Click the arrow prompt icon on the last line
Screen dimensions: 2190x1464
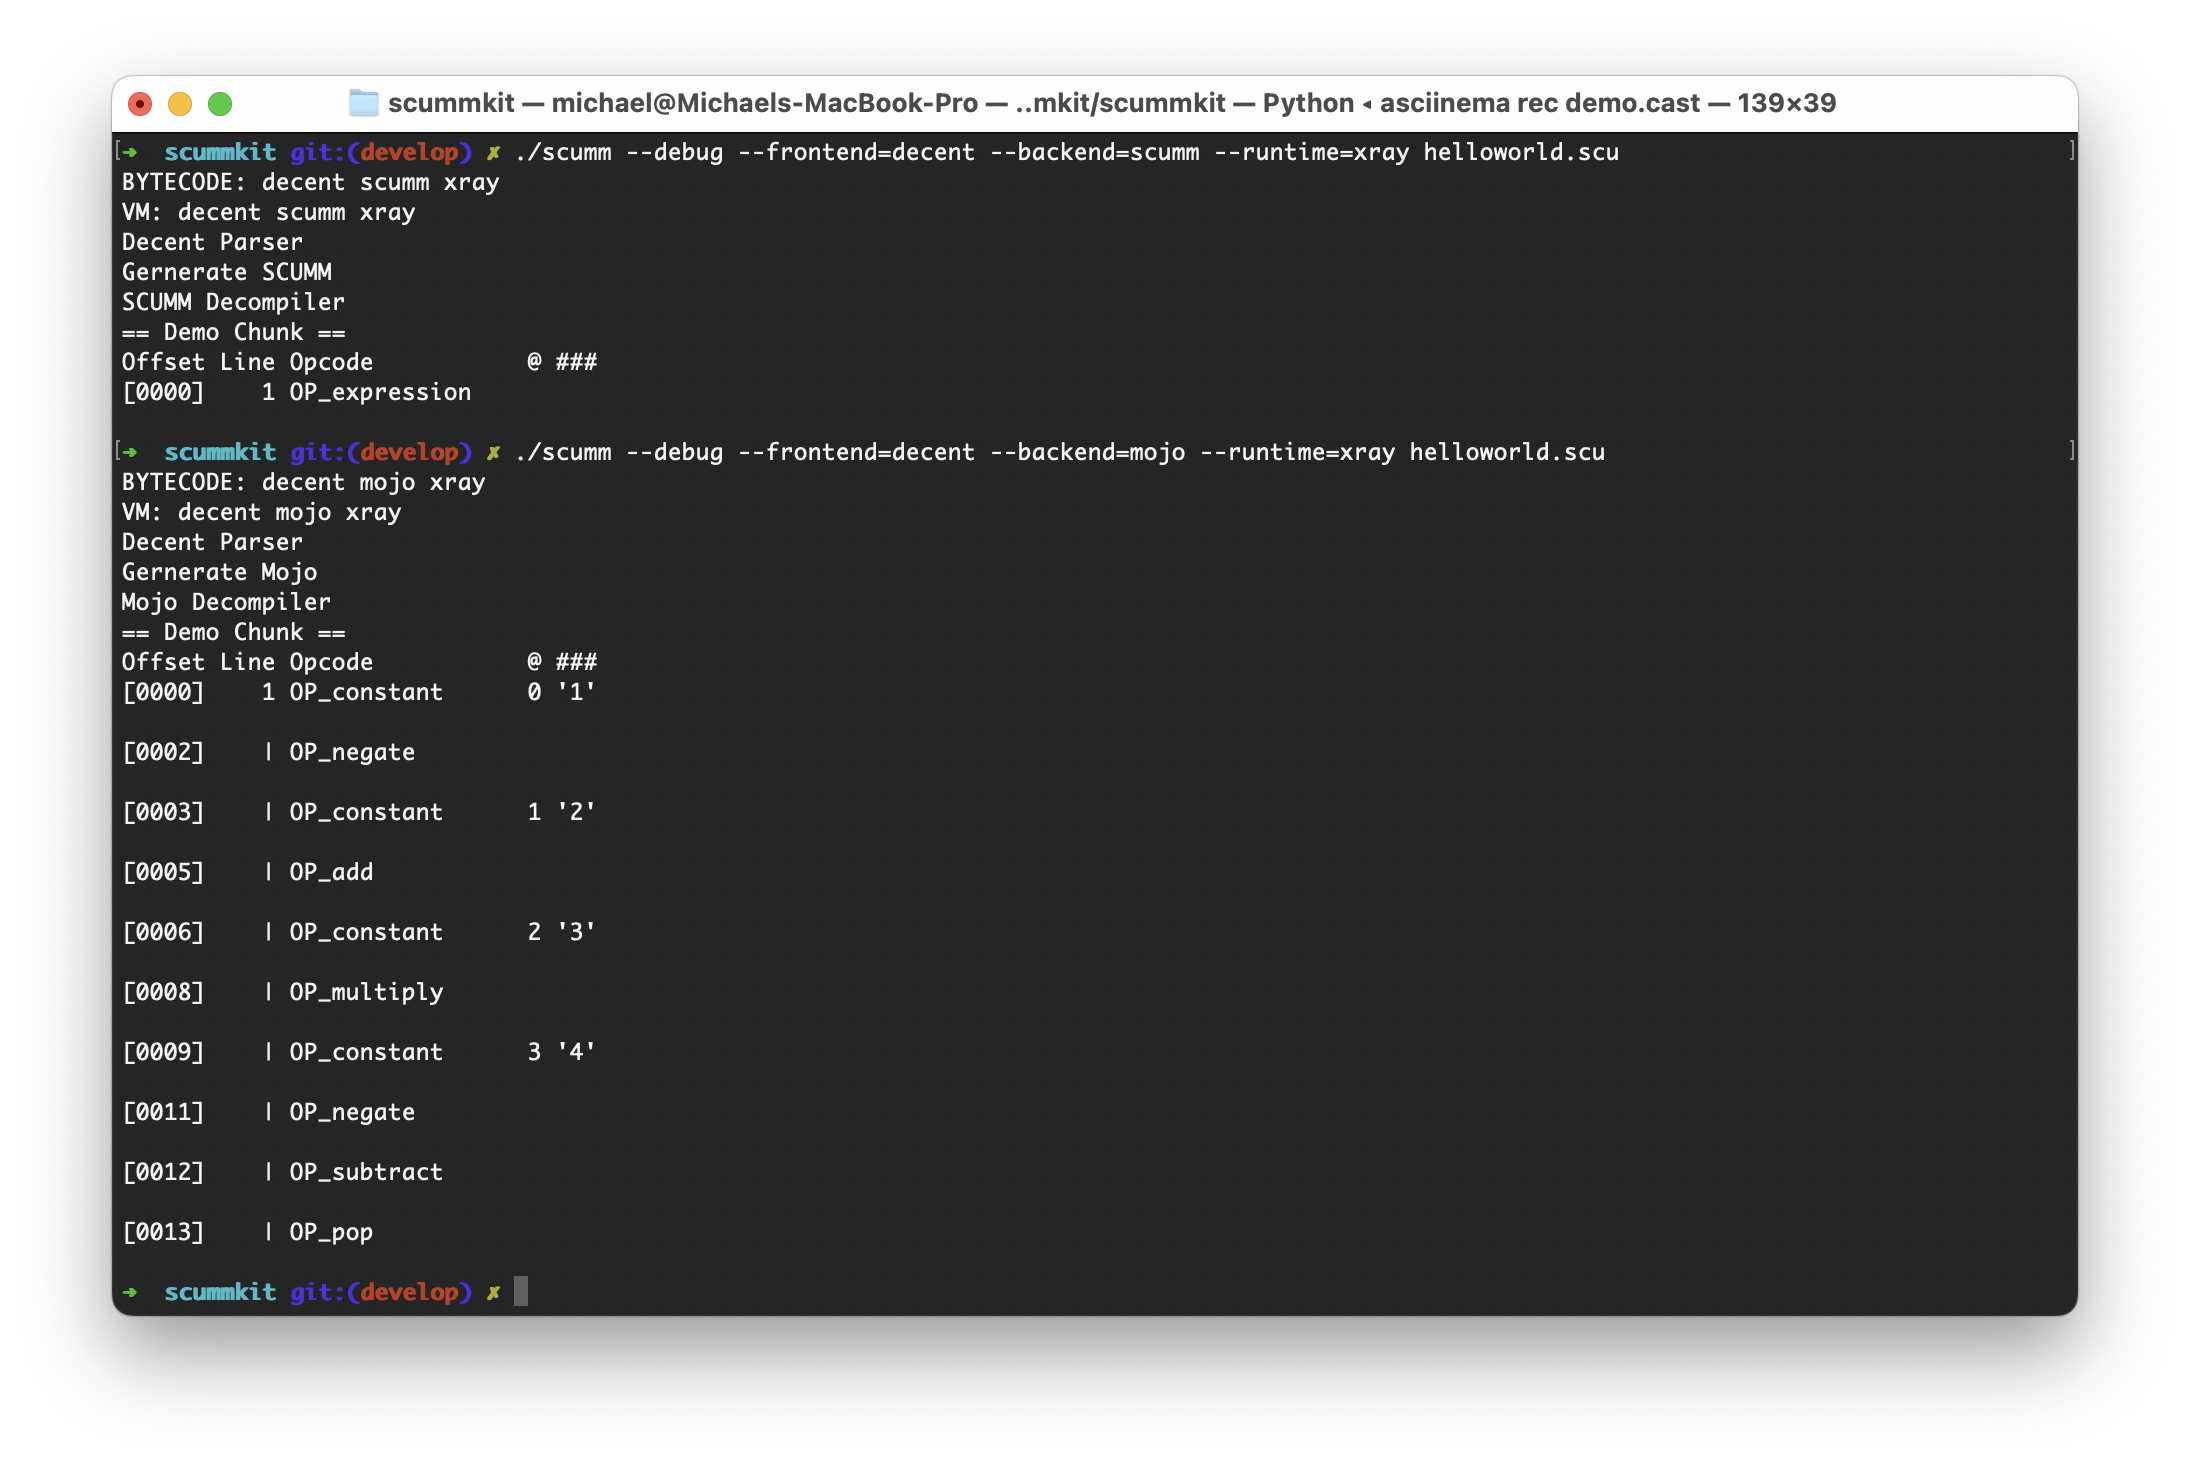tap(131, 1292)
